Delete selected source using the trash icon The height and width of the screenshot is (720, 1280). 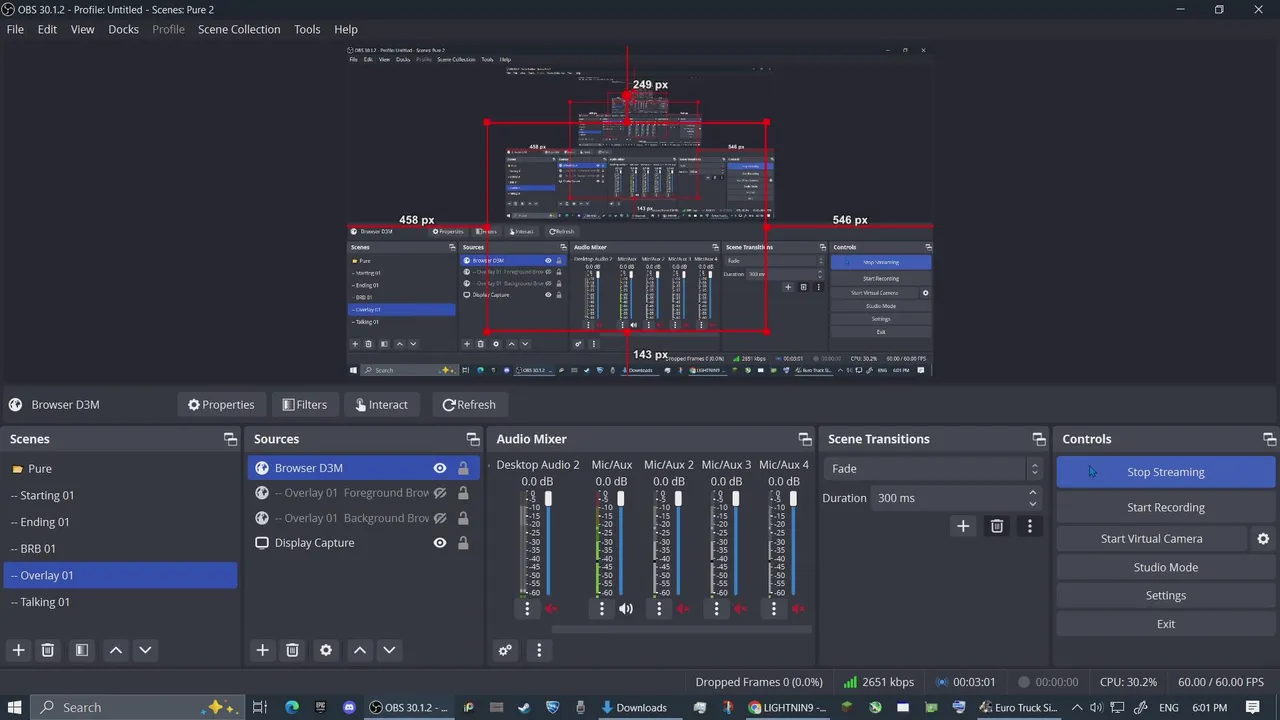tap(292, 650)
